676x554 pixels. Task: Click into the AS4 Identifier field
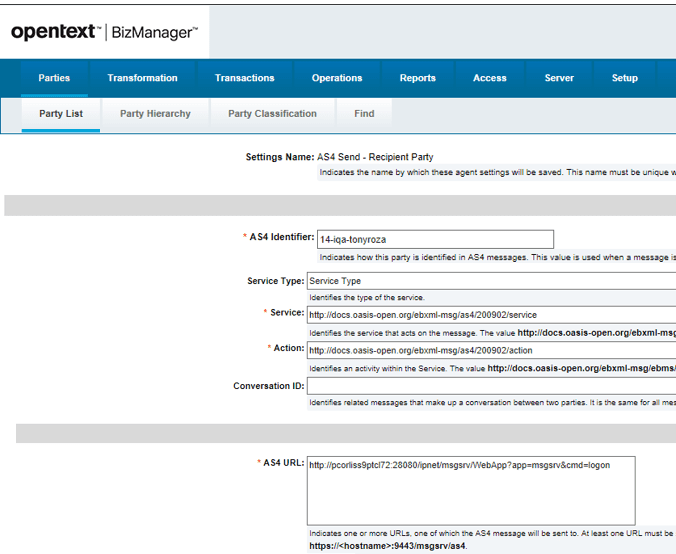tap(434, 239)
